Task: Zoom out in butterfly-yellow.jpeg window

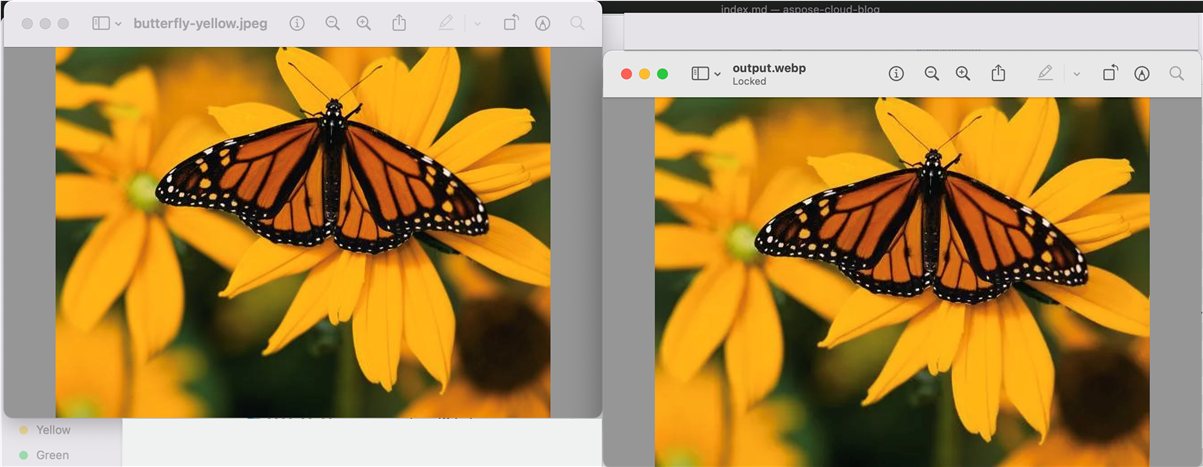Action: tap(332, 23)
